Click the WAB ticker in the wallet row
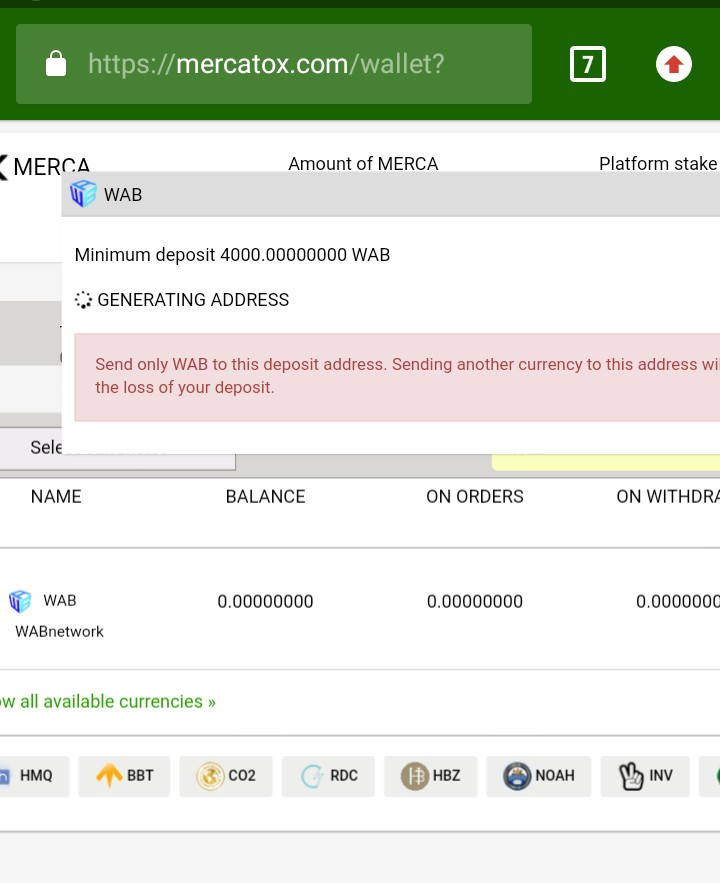 click(x=60, y=600)
